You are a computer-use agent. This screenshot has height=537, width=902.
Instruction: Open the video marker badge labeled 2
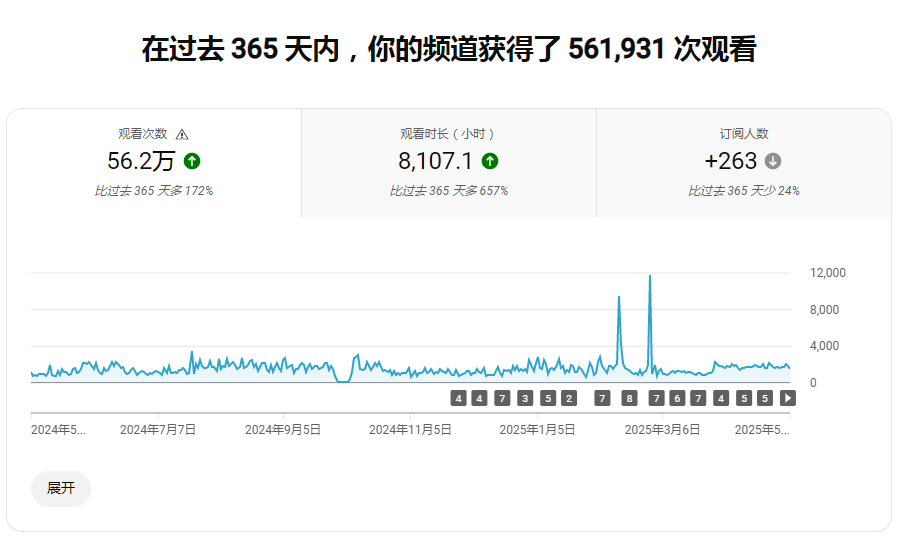pos(569,398)
